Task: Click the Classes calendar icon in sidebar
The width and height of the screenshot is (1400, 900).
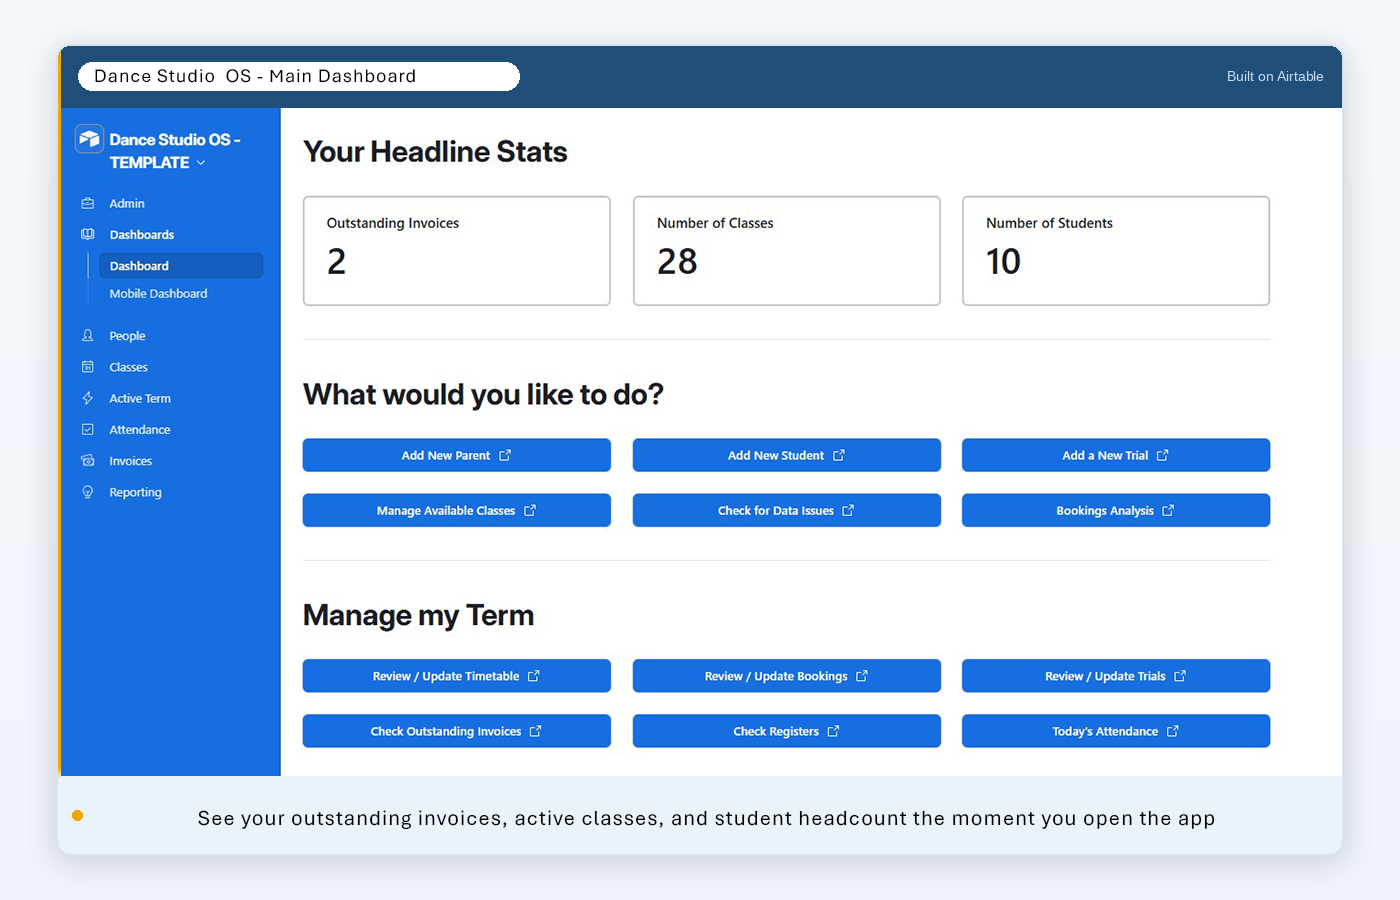Action: point(88,367)
